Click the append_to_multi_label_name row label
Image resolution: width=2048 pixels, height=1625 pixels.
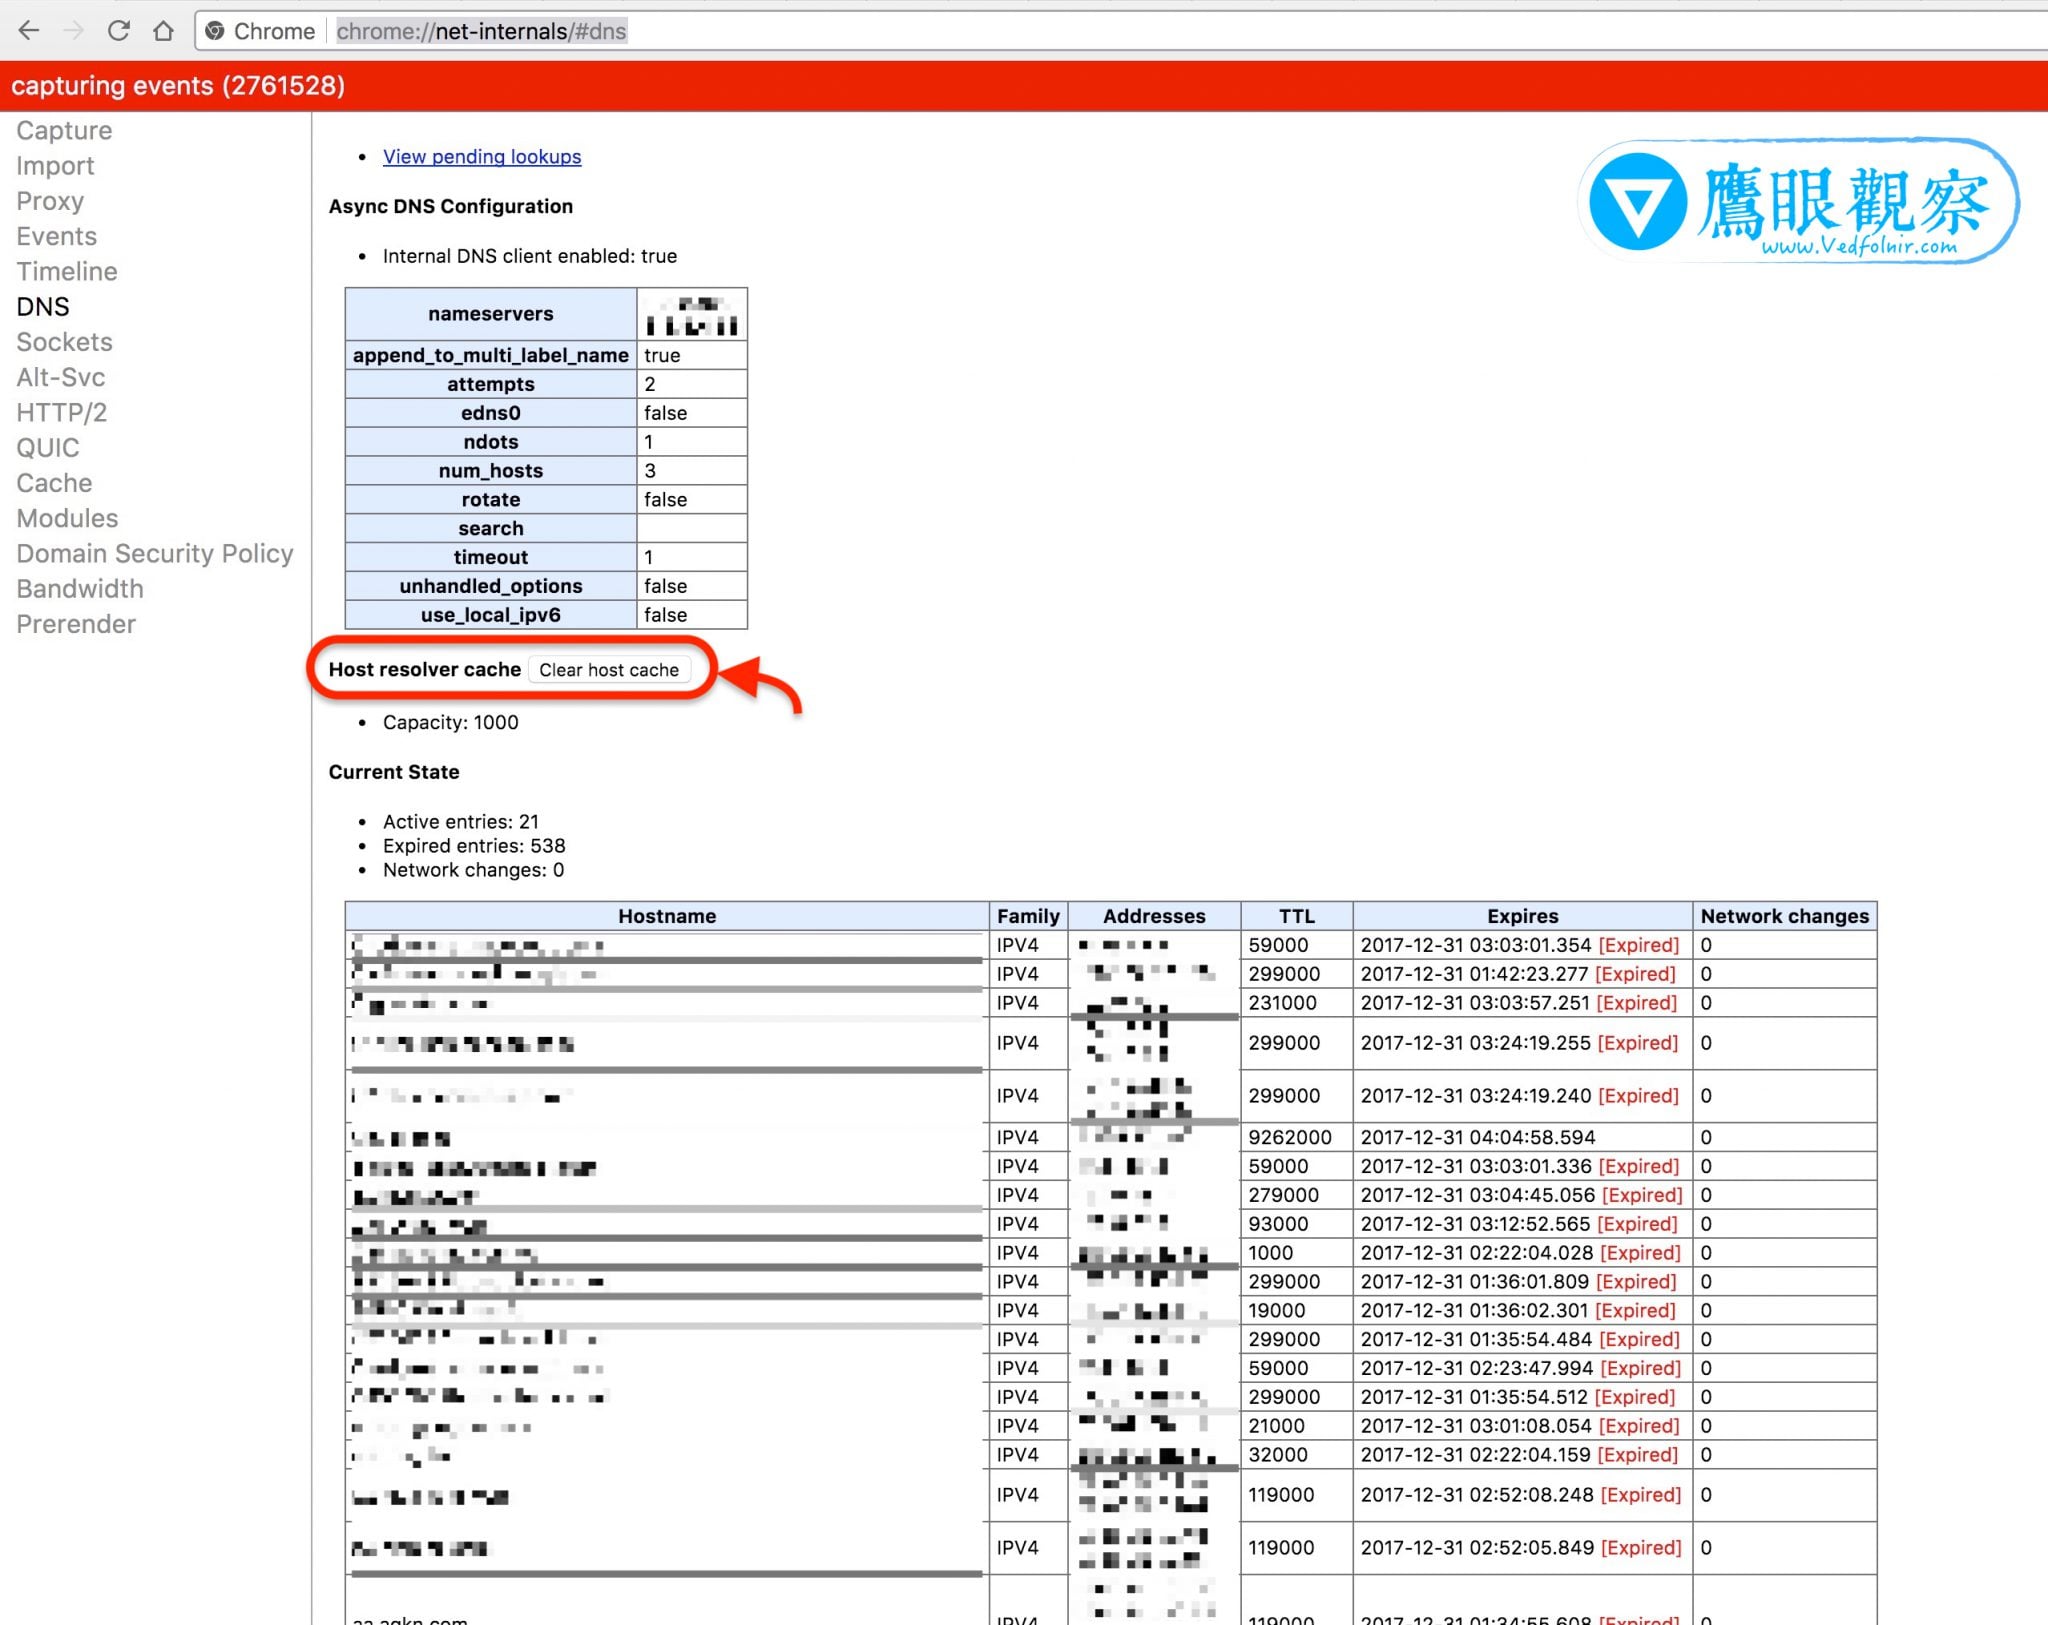pos(491,355)
